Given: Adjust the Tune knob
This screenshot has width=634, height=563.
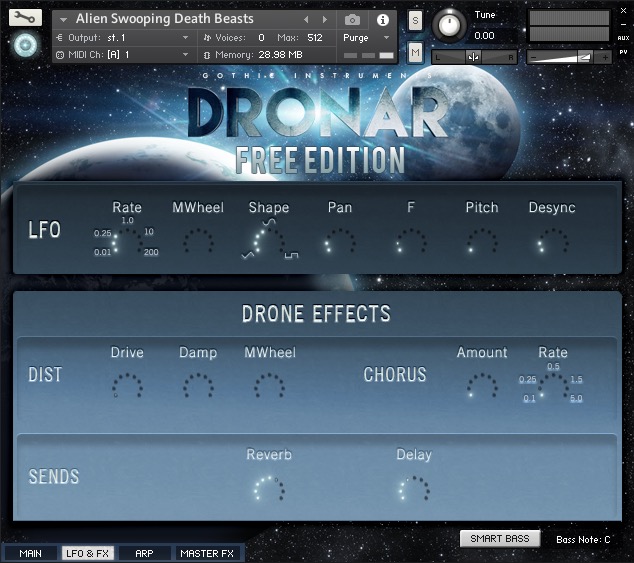Looking at the screenshot, I should click(x=449, y=26).
